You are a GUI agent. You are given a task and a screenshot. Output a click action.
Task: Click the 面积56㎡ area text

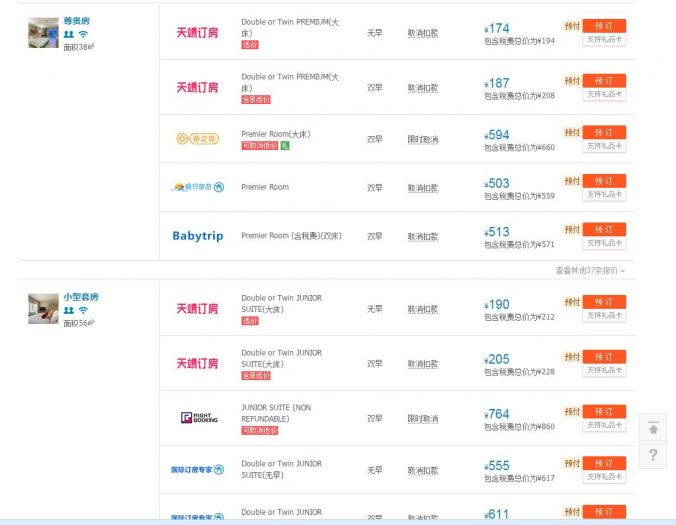[78, 323]
